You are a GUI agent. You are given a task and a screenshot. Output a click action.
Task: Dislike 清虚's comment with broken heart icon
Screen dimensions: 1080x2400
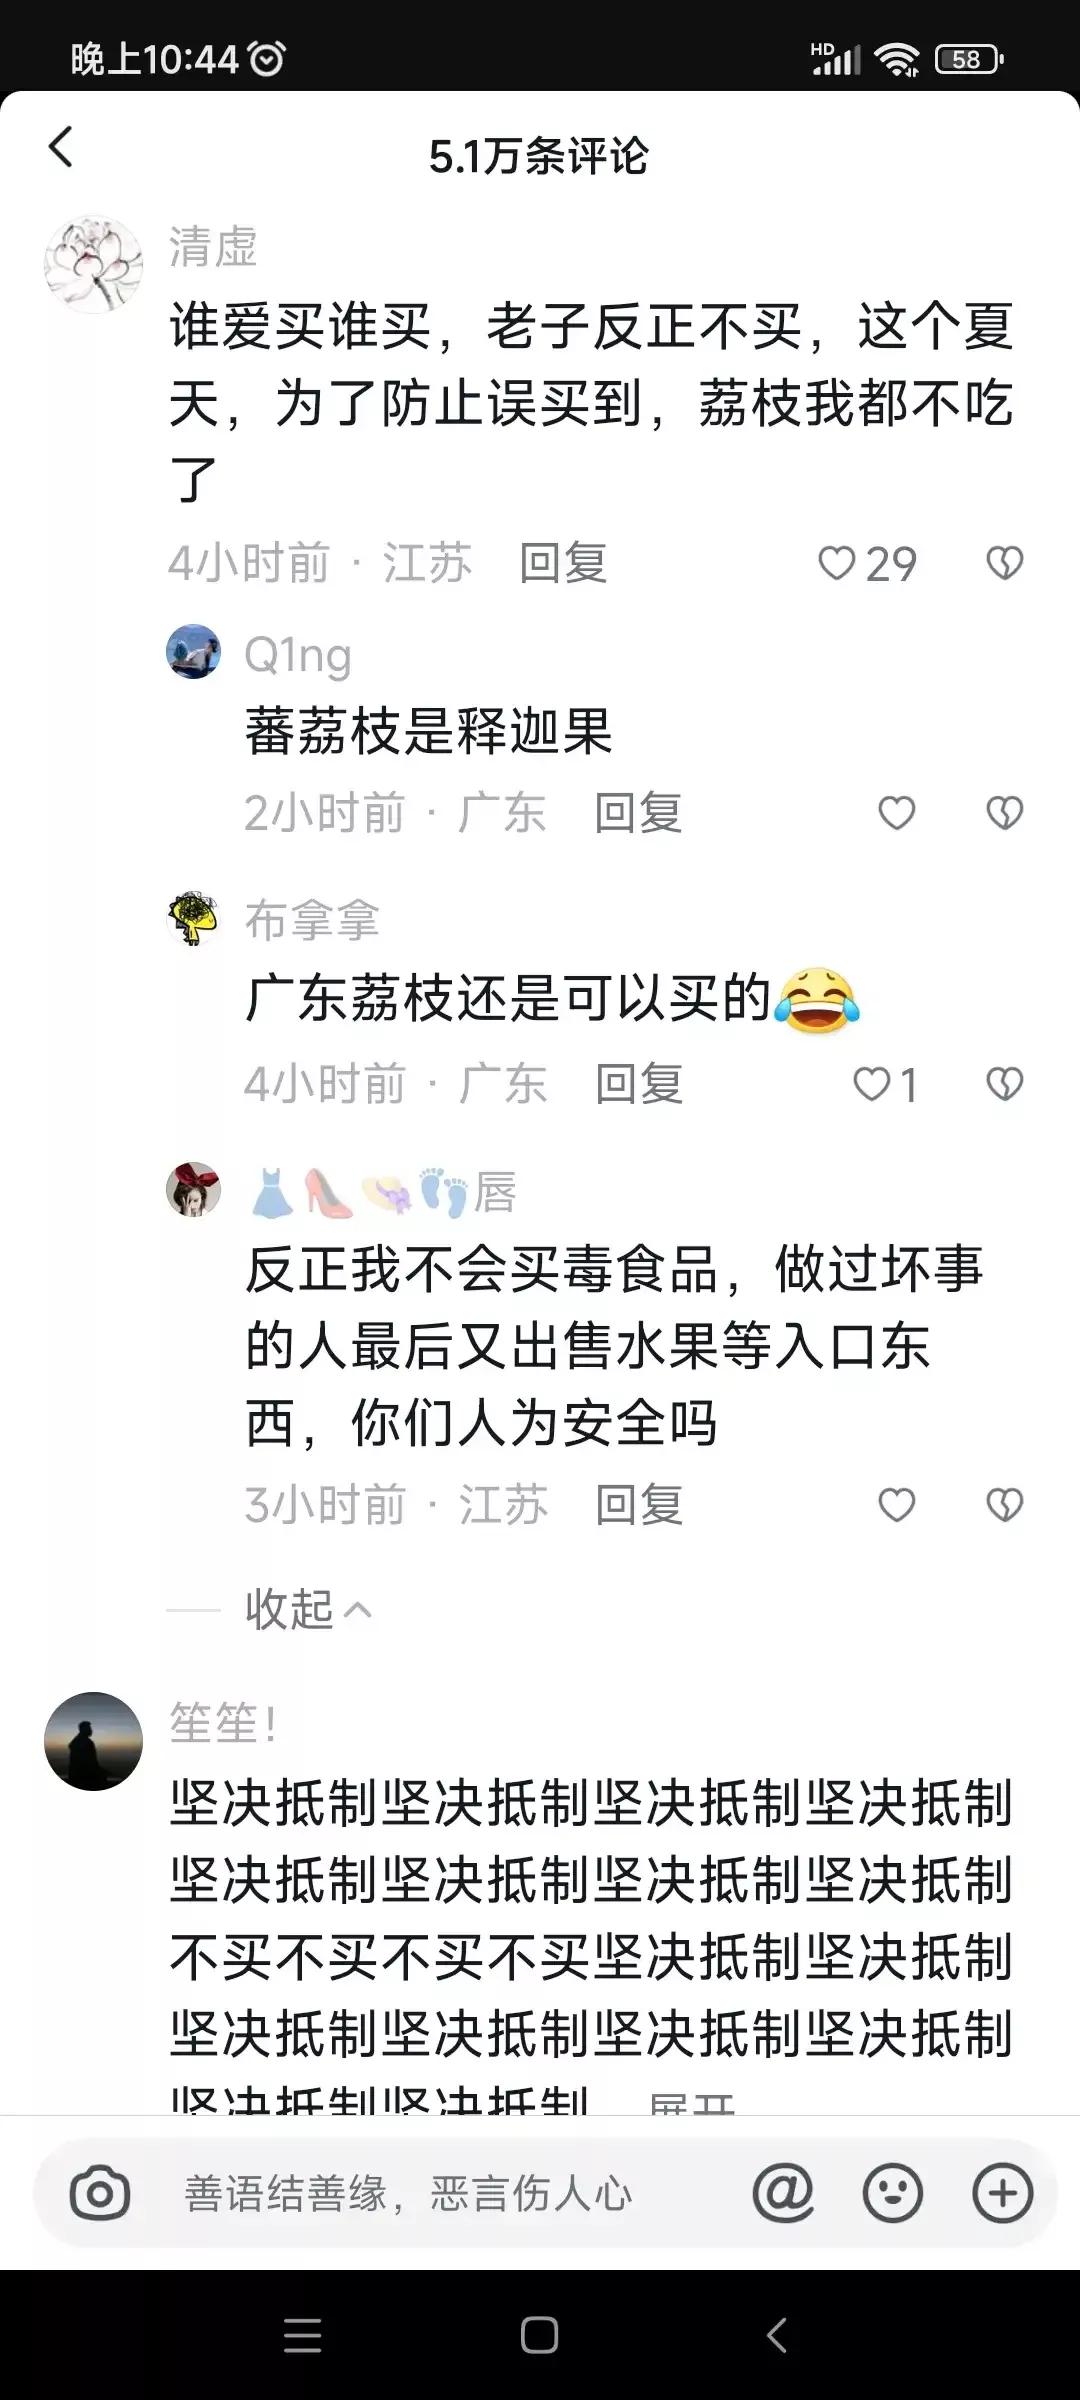pos(1004,563)
